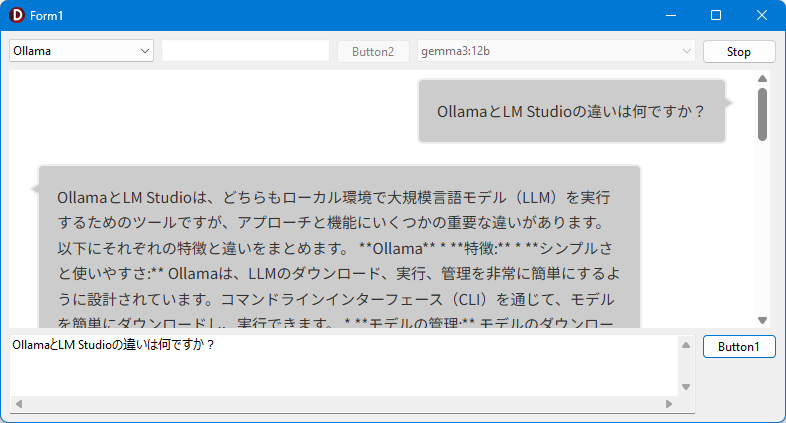Click the chat scrollbar down arrow

pyautogui.click(x=762, y=320)
